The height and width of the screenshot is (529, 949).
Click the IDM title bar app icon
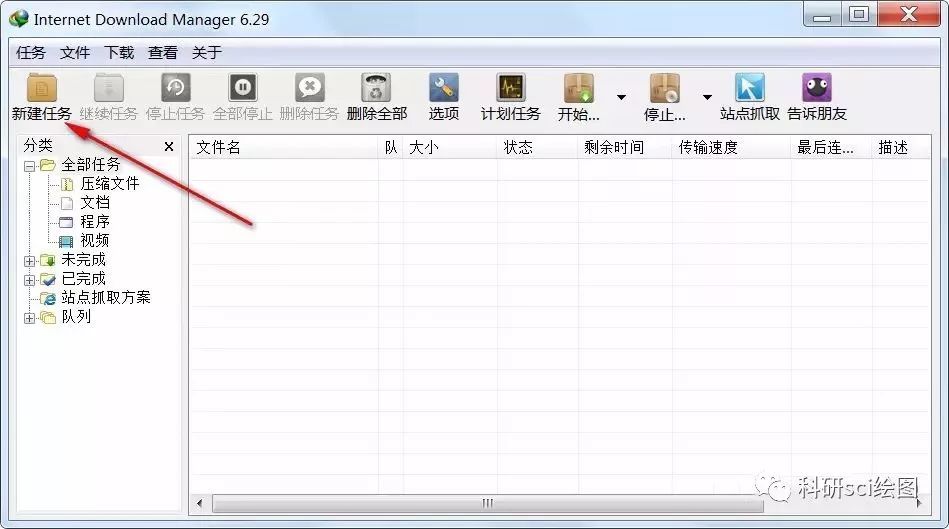(x=19, y=19)
